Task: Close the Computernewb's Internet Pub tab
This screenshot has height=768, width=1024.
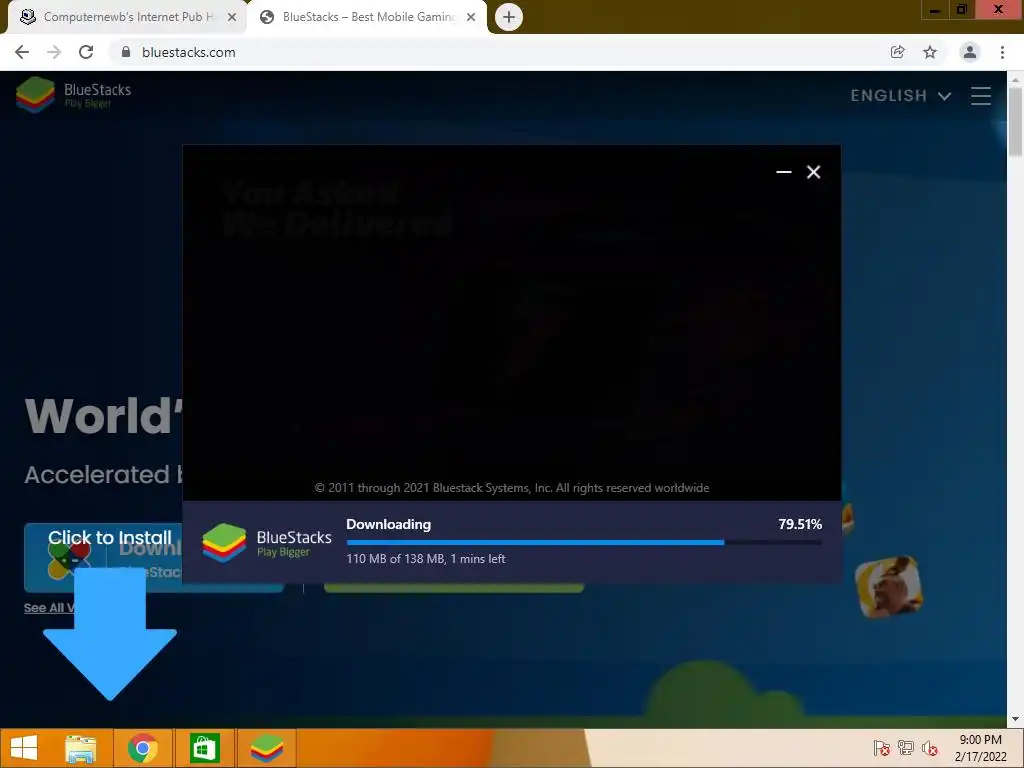Action: [232, 17]
